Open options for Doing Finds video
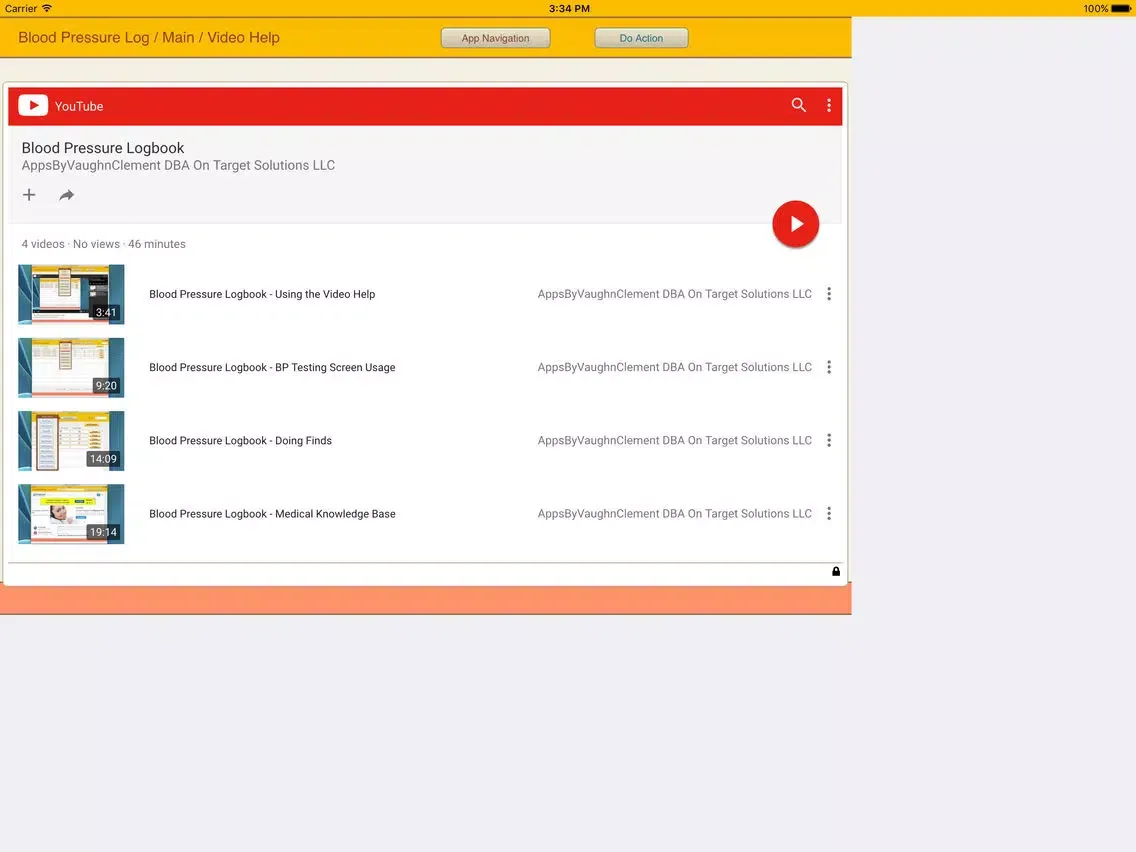Screen dimensions: 1136x852 pos(829,440)
